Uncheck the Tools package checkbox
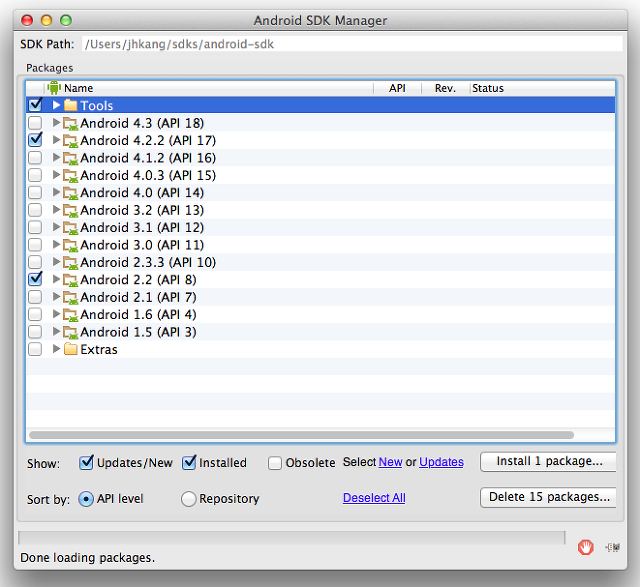 [x=35, y=105]
